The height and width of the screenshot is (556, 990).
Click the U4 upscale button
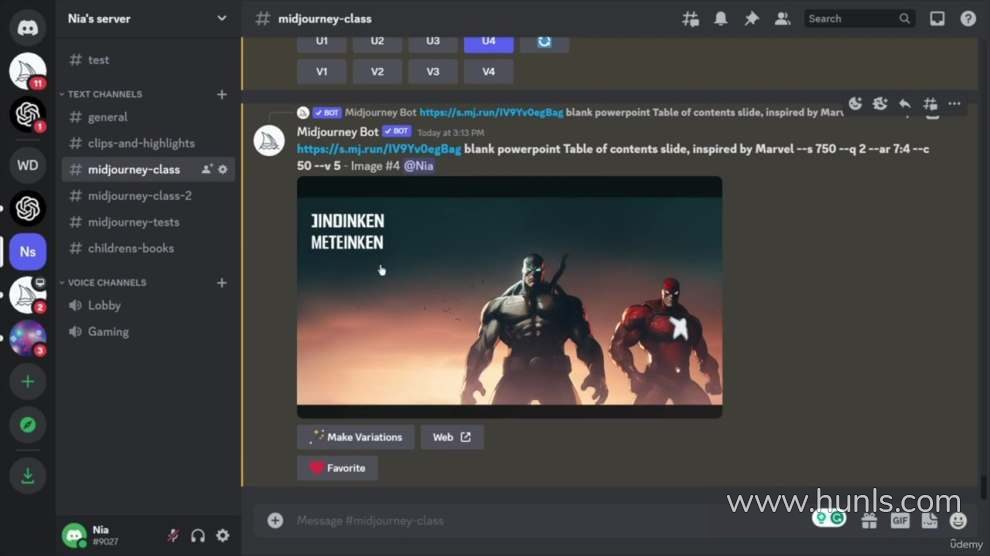click(x=489, y=42)
